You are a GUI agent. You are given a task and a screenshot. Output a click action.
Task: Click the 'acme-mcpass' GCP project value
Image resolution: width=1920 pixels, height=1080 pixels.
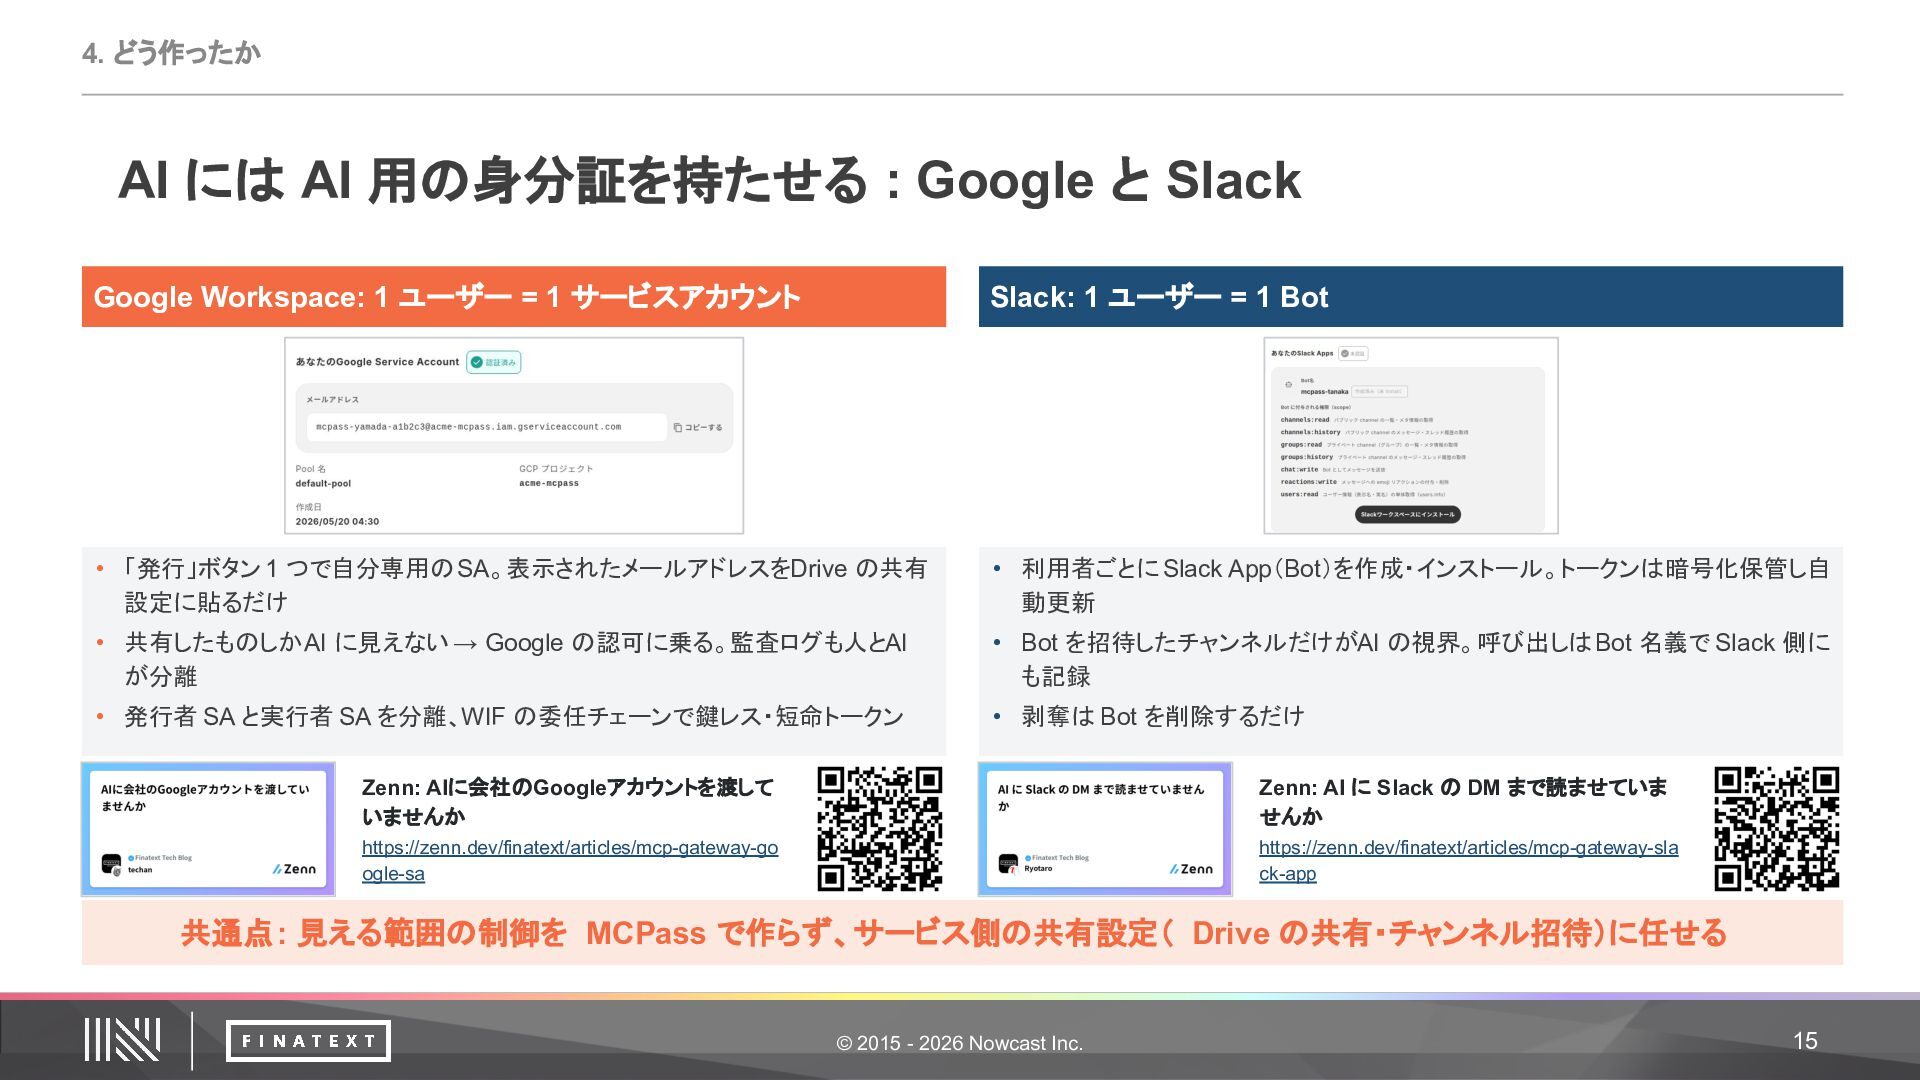click(x=549, y=484)
